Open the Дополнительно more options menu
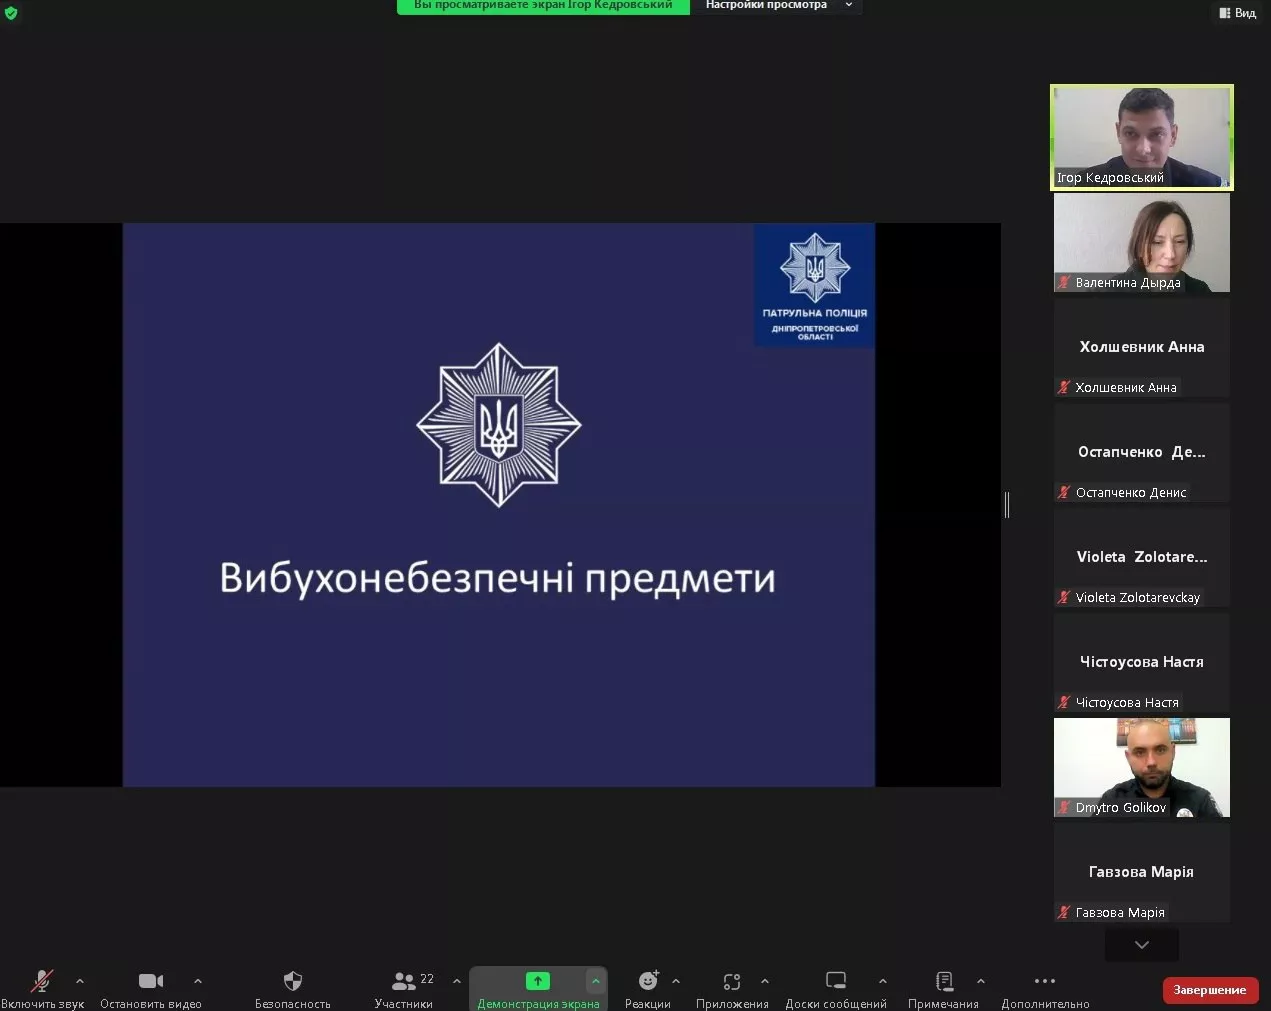 pos(1045,981)
